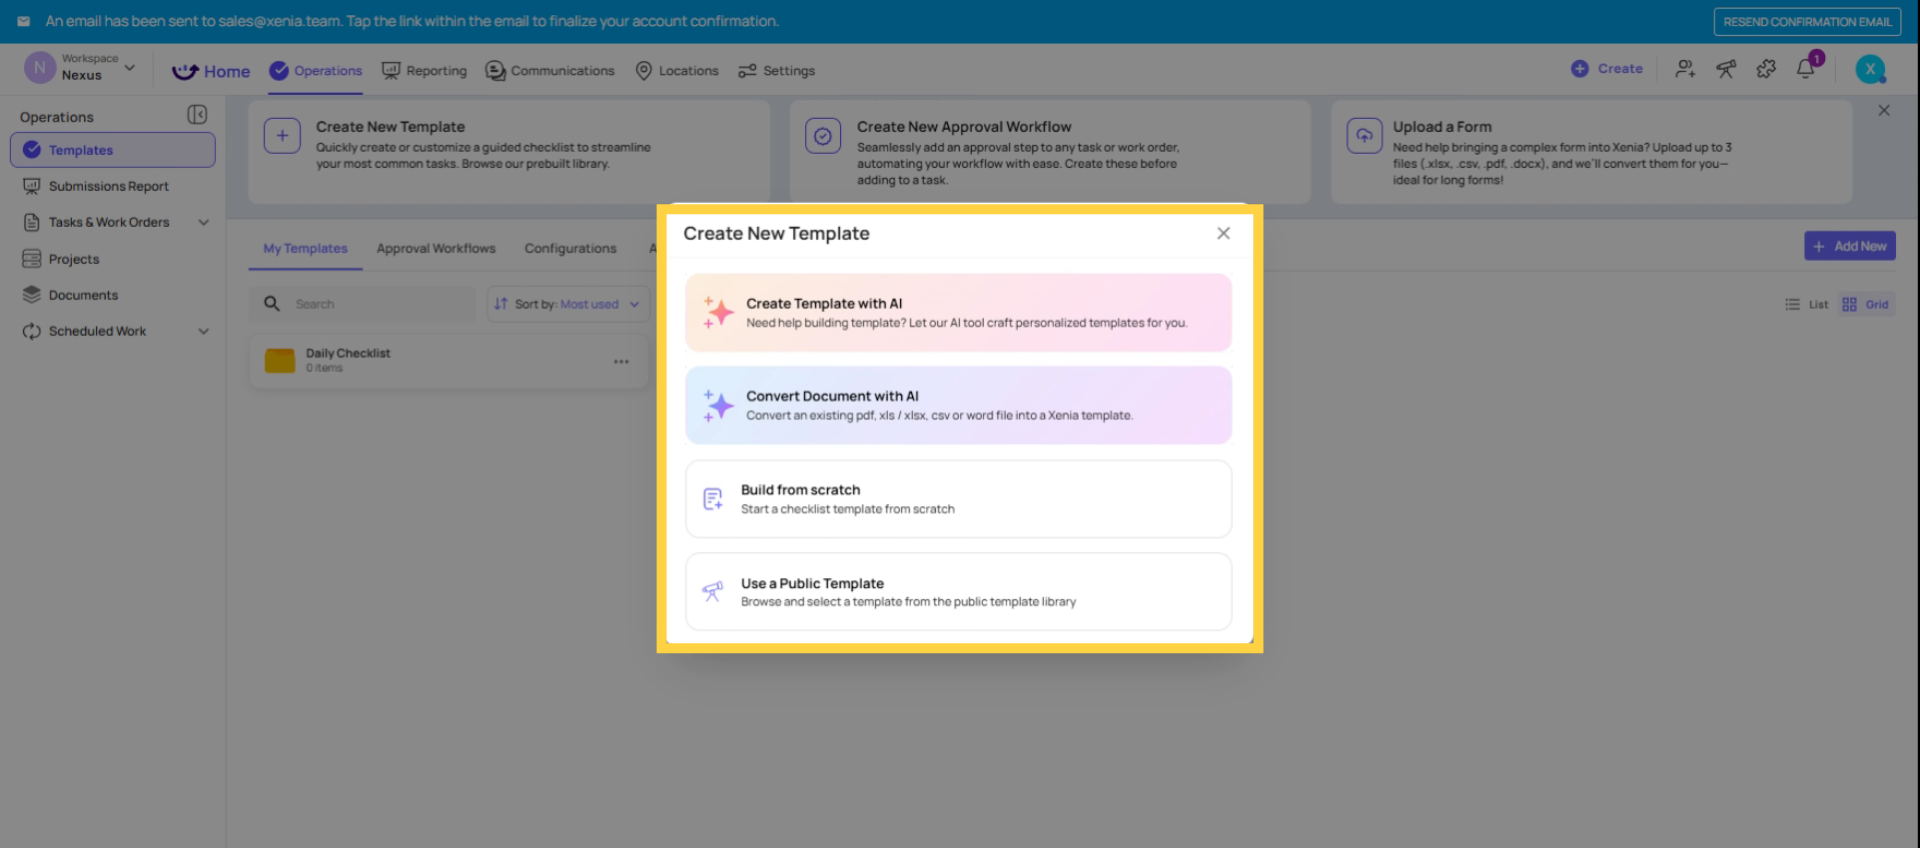Screen dimensions: 1920x848
Task: Click the Reporting presentation icon
Action: tap(391, 70)
